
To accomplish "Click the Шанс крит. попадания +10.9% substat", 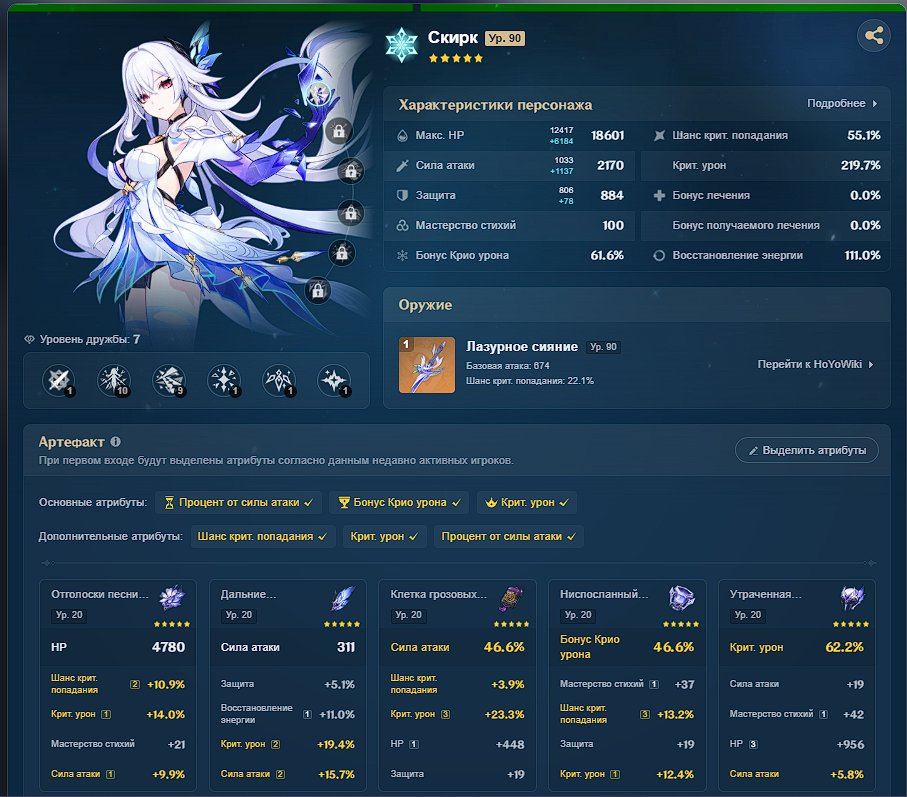I will point(118,684).
